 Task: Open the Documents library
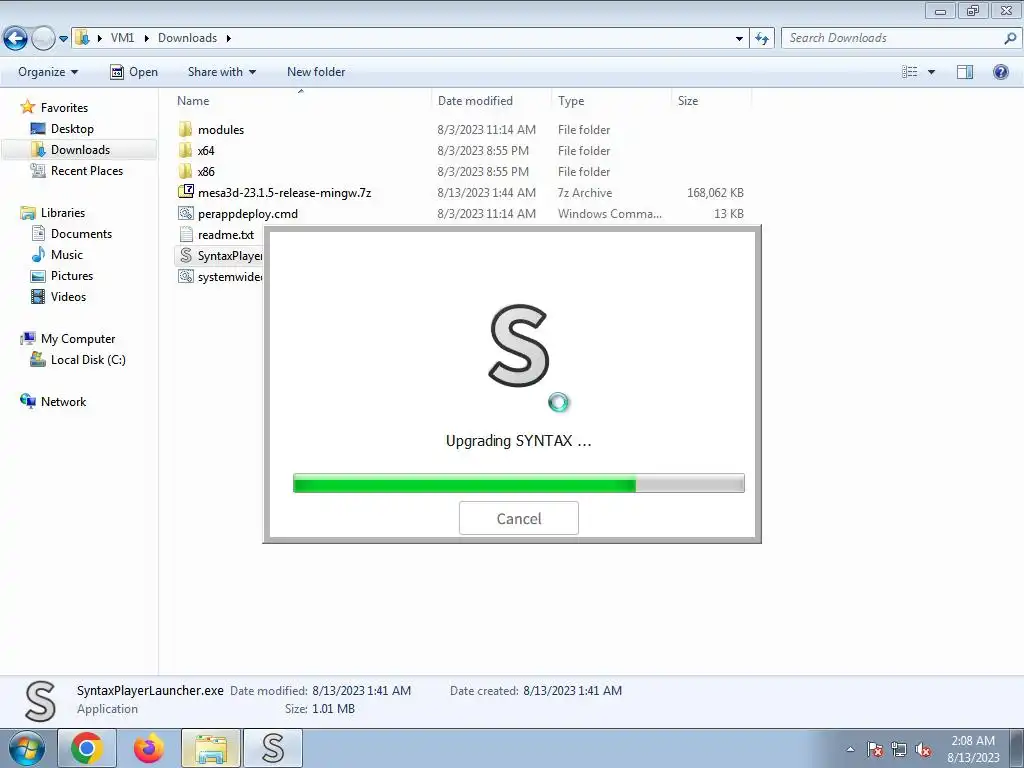coord(81,233)
